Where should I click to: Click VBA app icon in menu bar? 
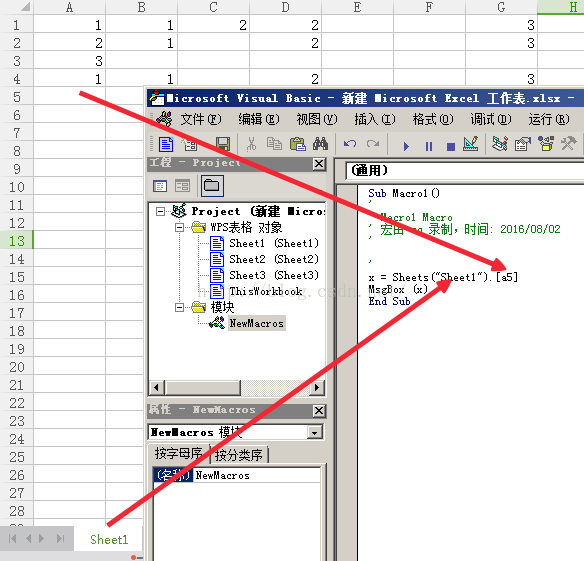pyautogui.click(x=164, y=119)
